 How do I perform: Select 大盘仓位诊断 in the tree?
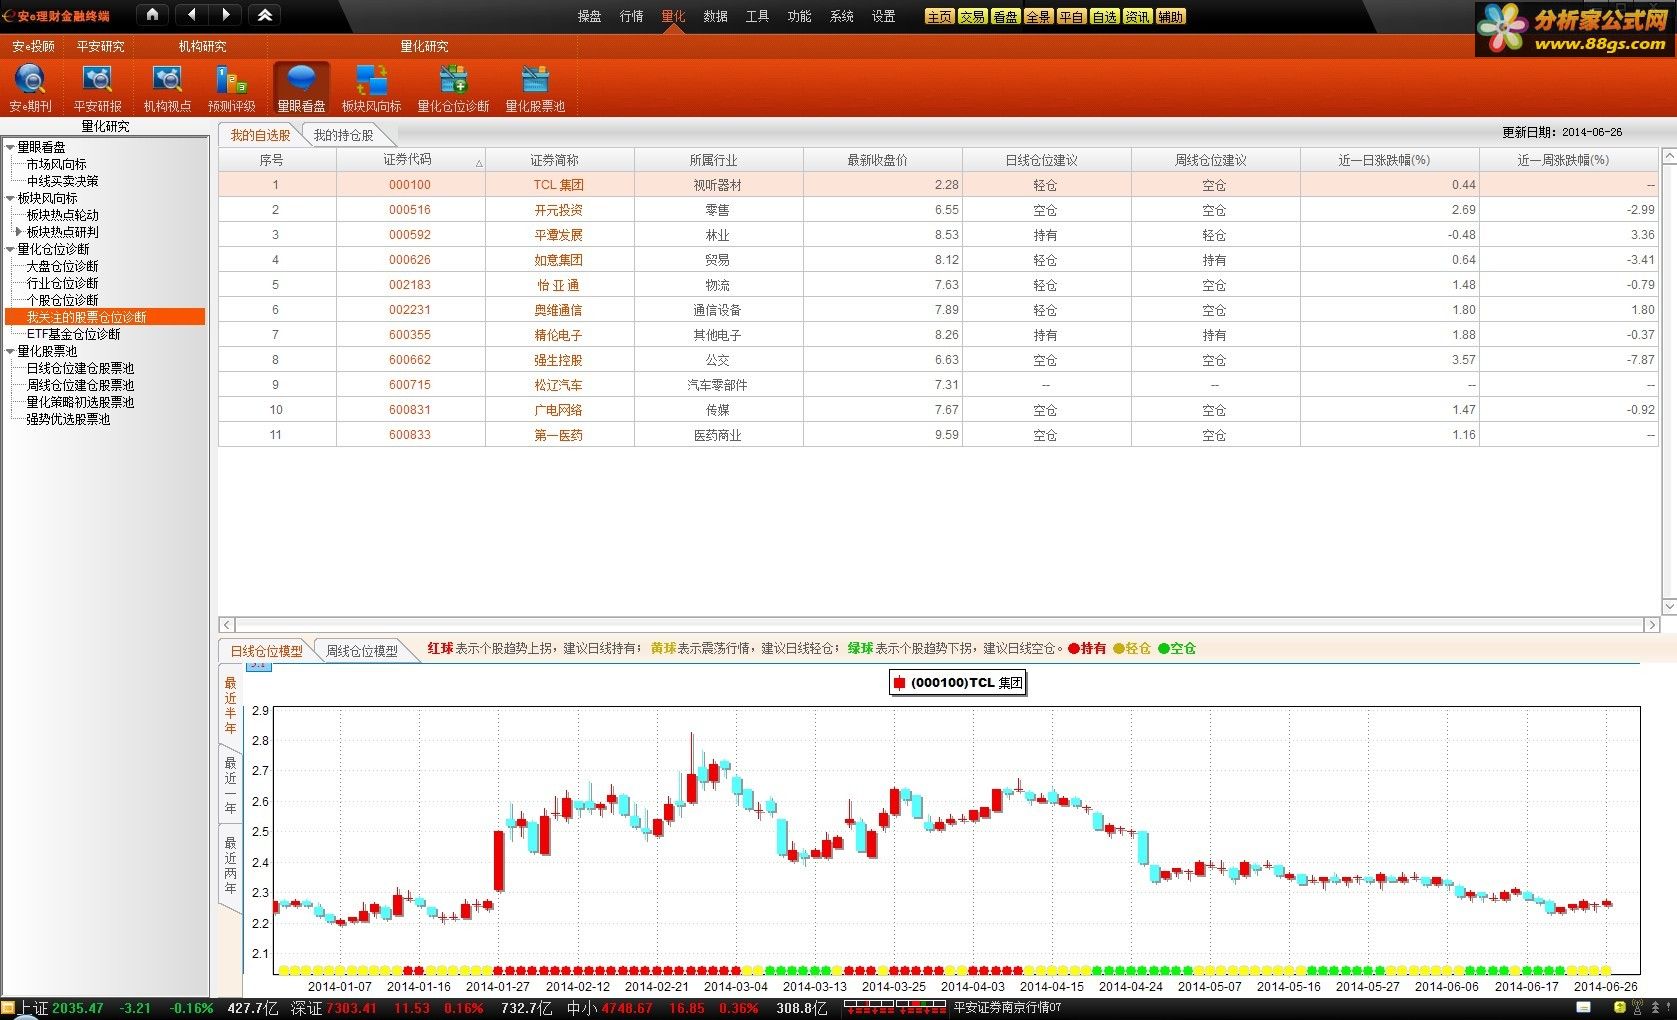click(x=62, y=266)
